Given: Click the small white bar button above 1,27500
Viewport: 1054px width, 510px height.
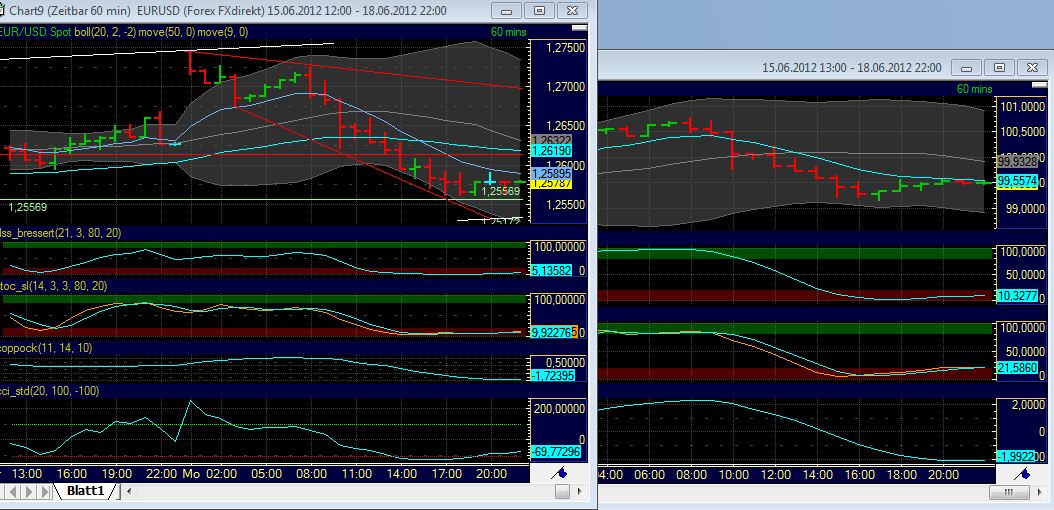Looking at the screenshot, I should 578,29.
